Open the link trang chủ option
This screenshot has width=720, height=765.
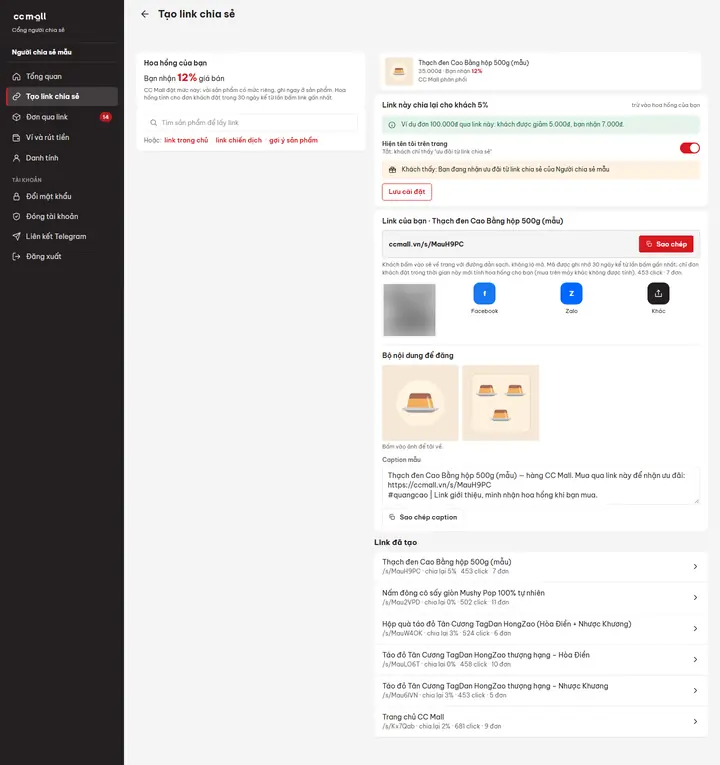point(186,141)
